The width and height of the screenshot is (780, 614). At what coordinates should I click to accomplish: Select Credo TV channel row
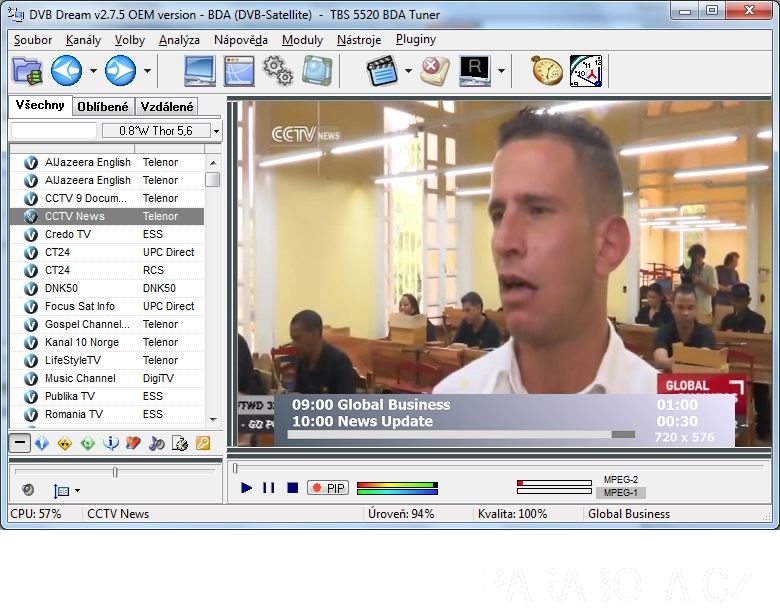pos(107,234)
